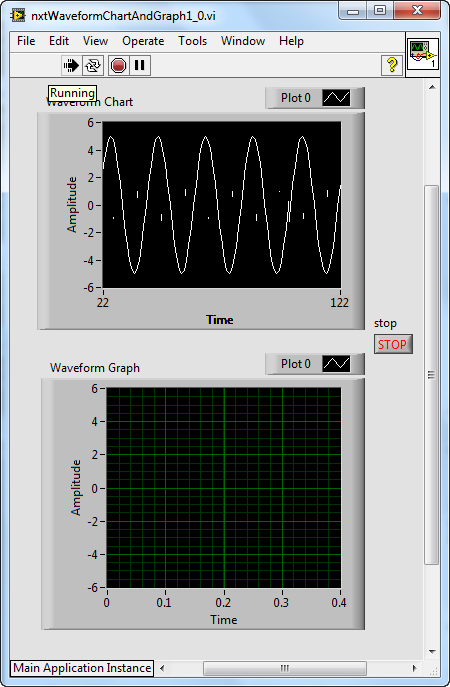450x687 pixels.
Task: Click inside the Waveform Graph plot area
Action: (x=223, y=488)
